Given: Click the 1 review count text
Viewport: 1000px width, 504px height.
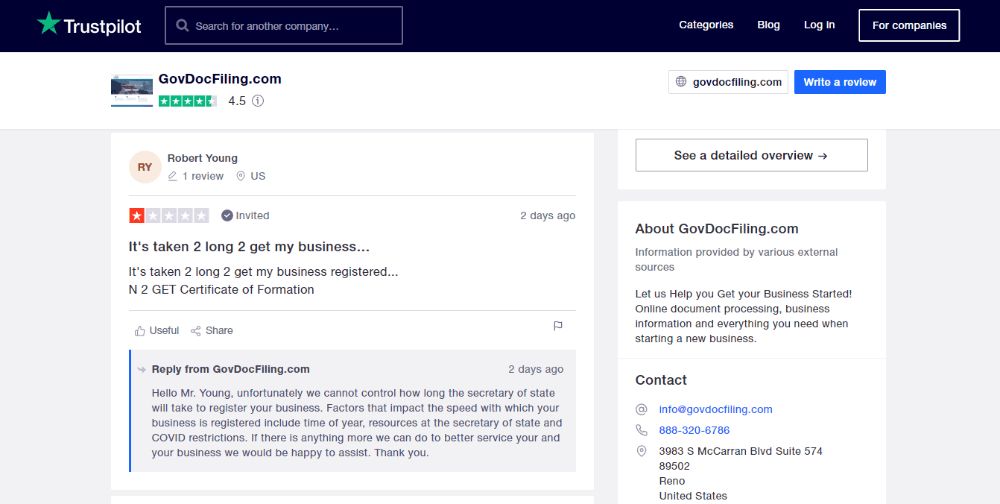Looking at the screenshot, I should (203, 176).
